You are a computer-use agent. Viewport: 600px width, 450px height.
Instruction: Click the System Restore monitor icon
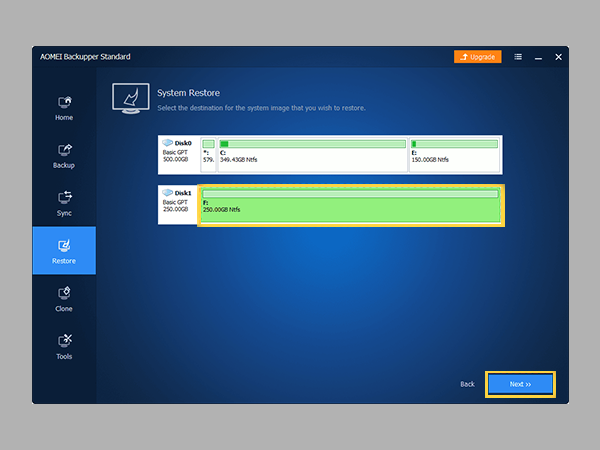click(x=131, y=98)
